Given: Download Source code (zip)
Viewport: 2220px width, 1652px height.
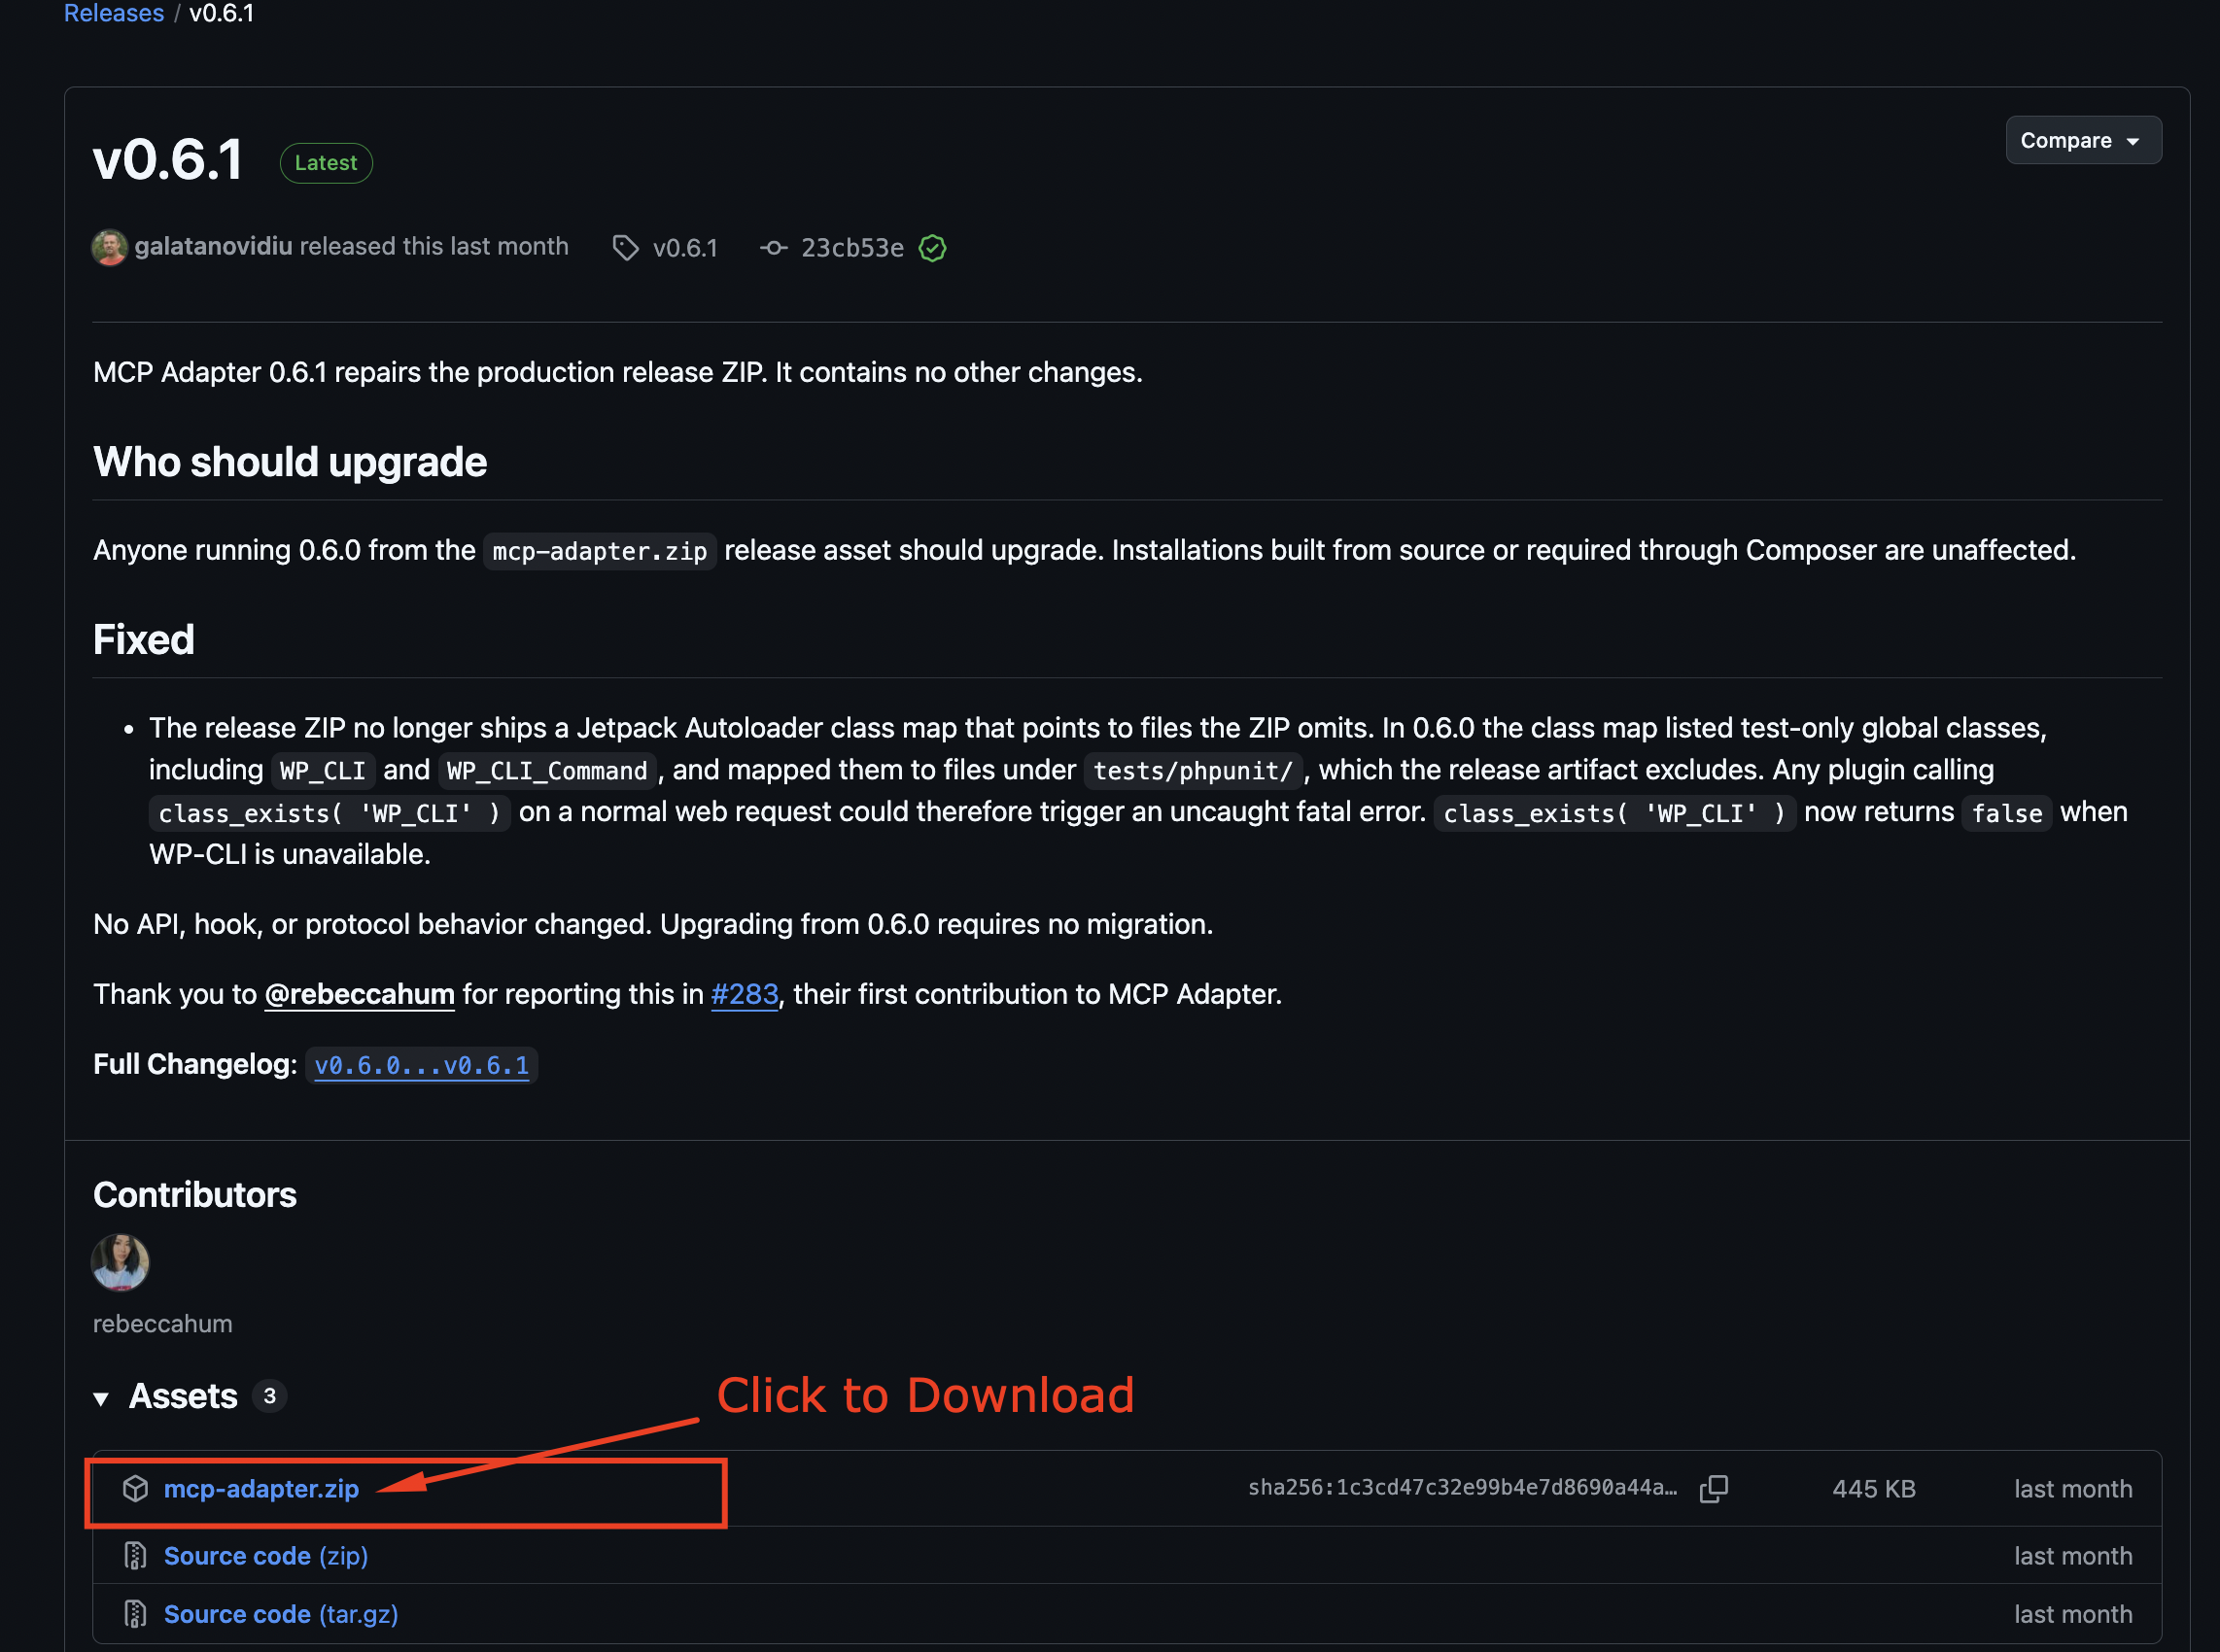Looking at the screenshot, I should (x=266, y=1556).
